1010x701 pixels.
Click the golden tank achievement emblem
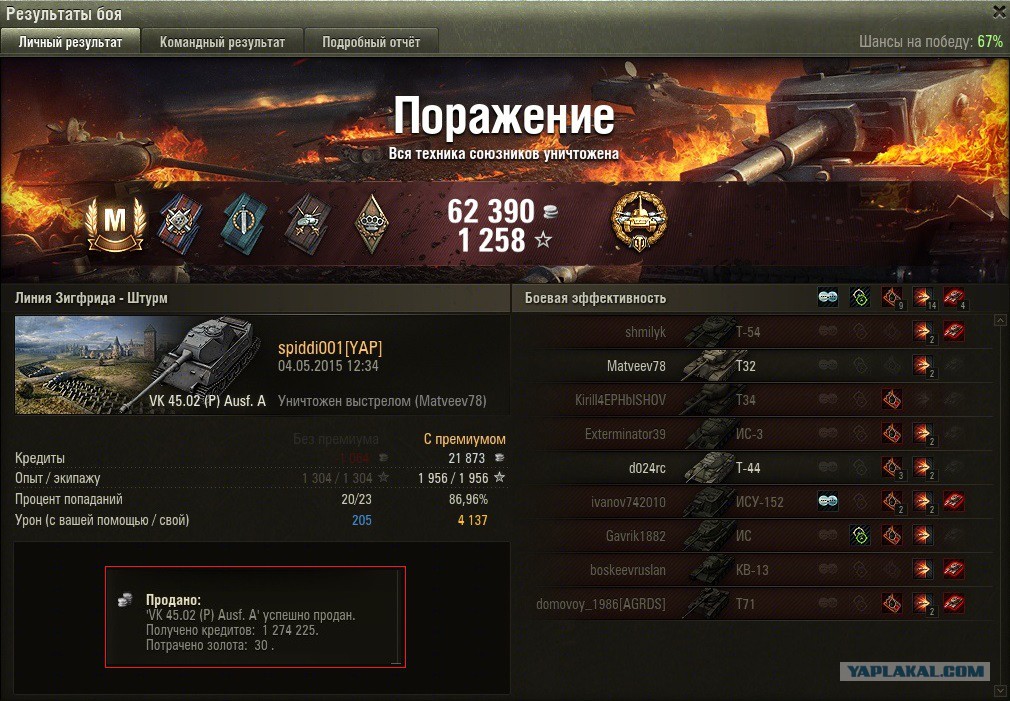[x=638, y=221]
